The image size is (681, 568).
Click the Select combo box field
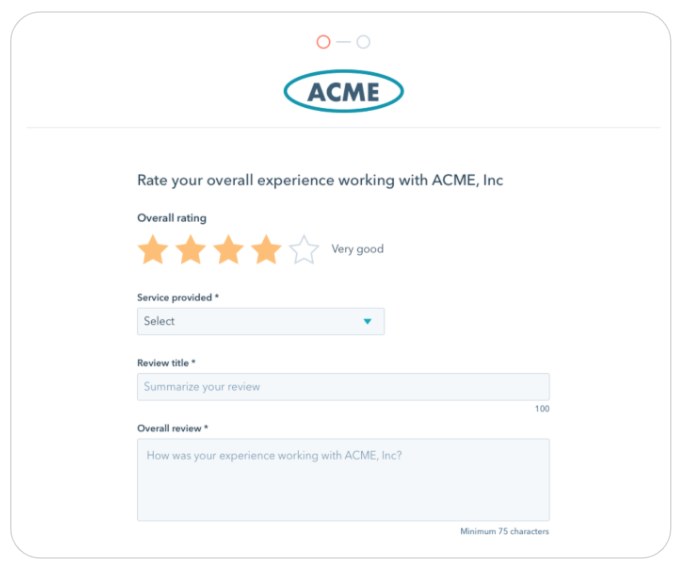261,321
